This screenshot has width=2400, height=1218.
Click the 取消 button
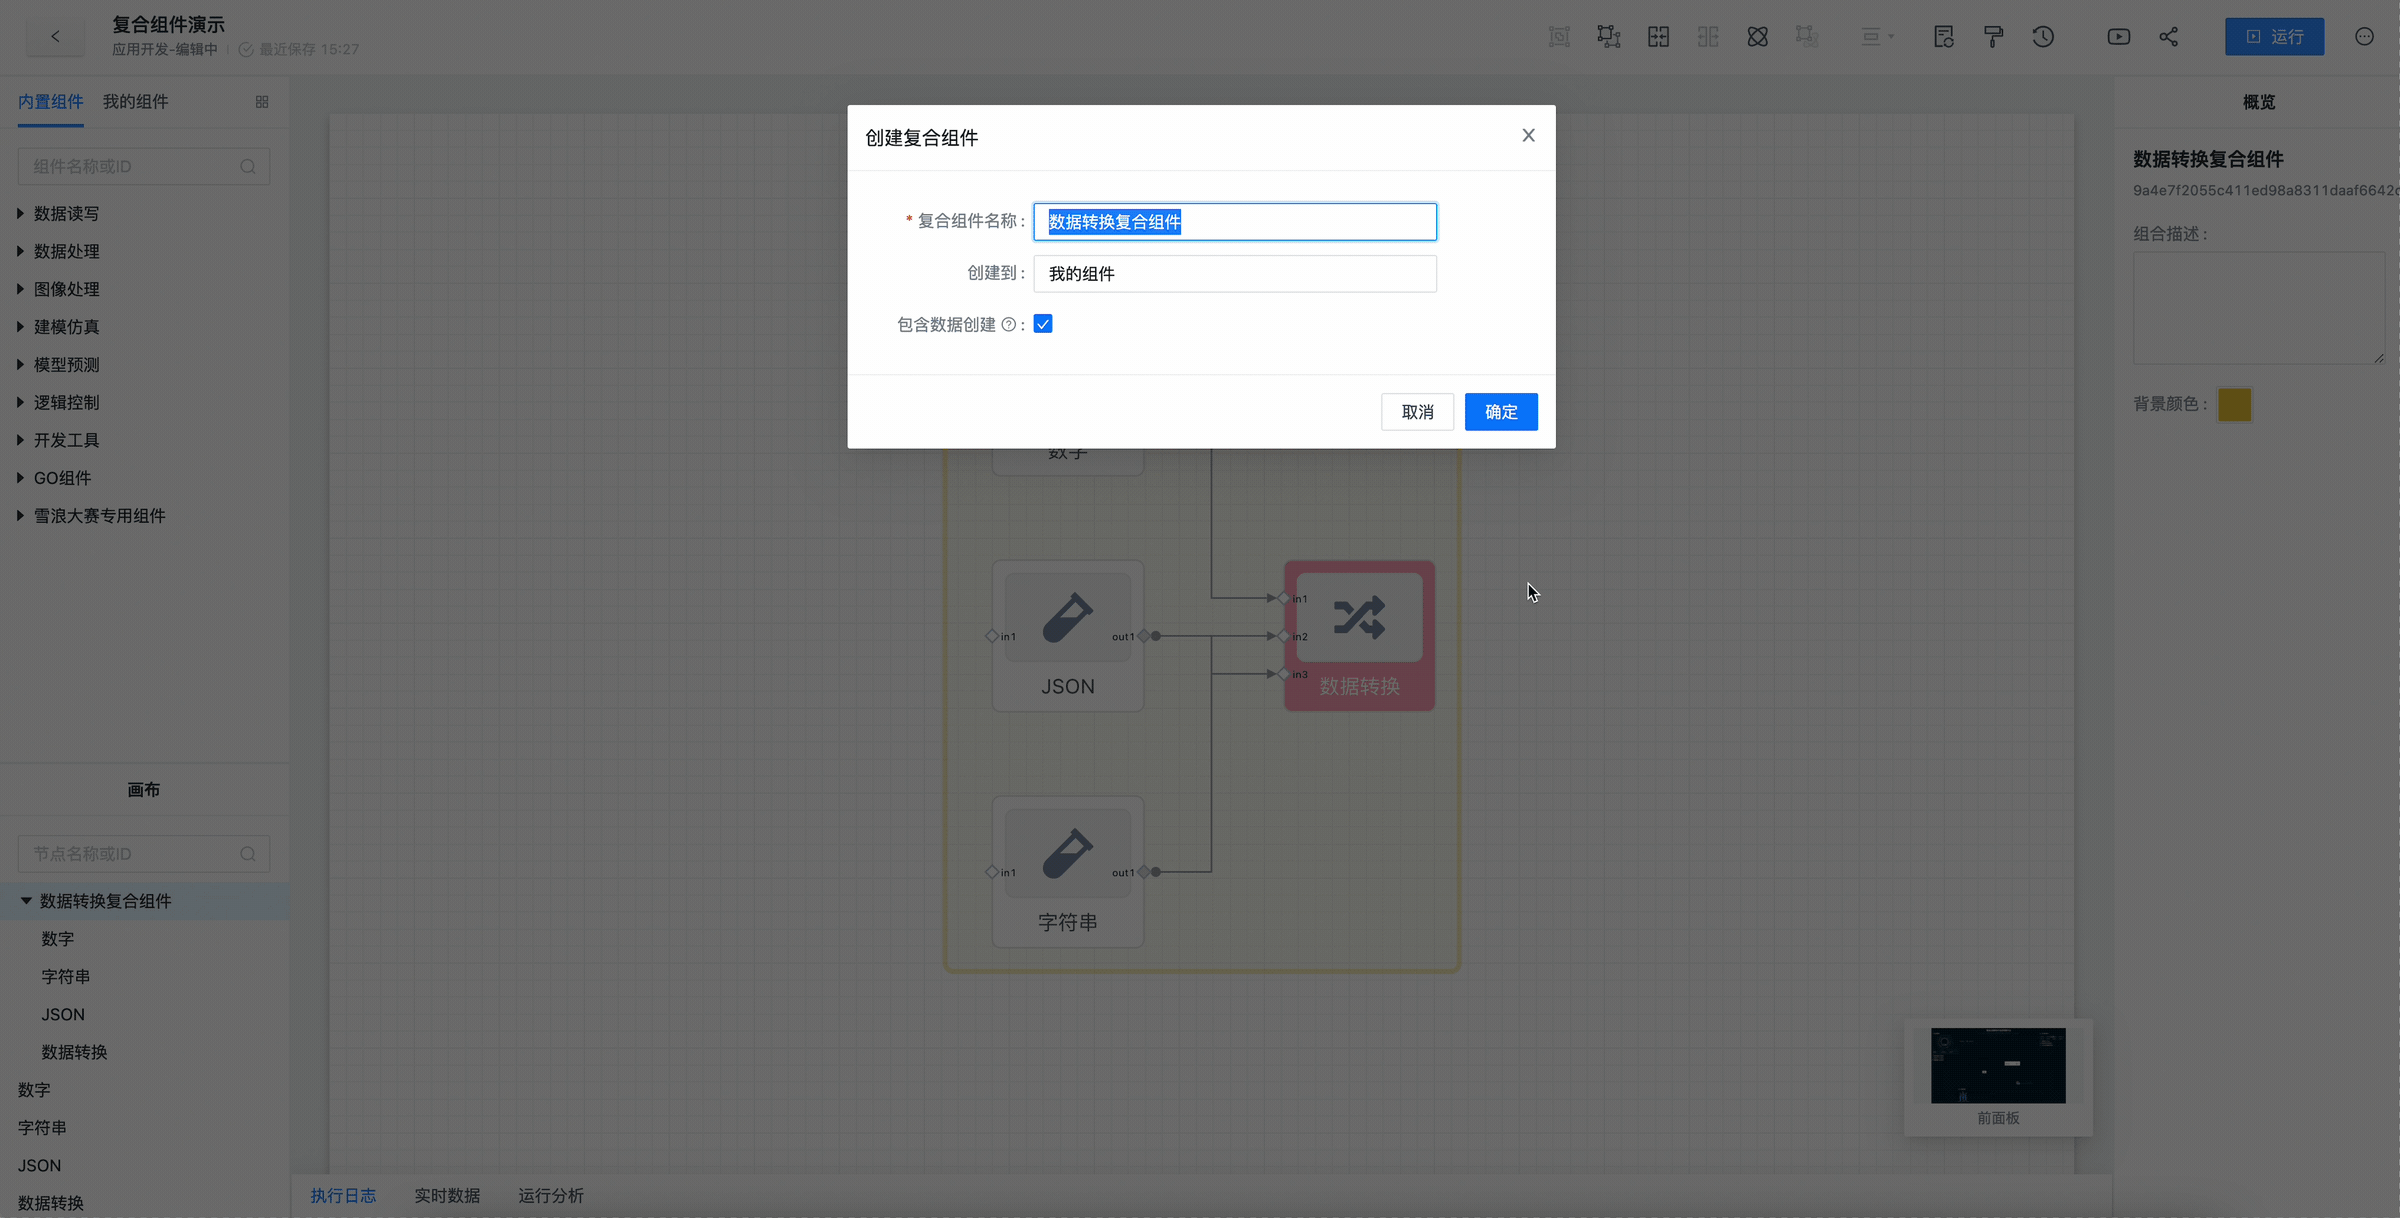point(1417,411)
